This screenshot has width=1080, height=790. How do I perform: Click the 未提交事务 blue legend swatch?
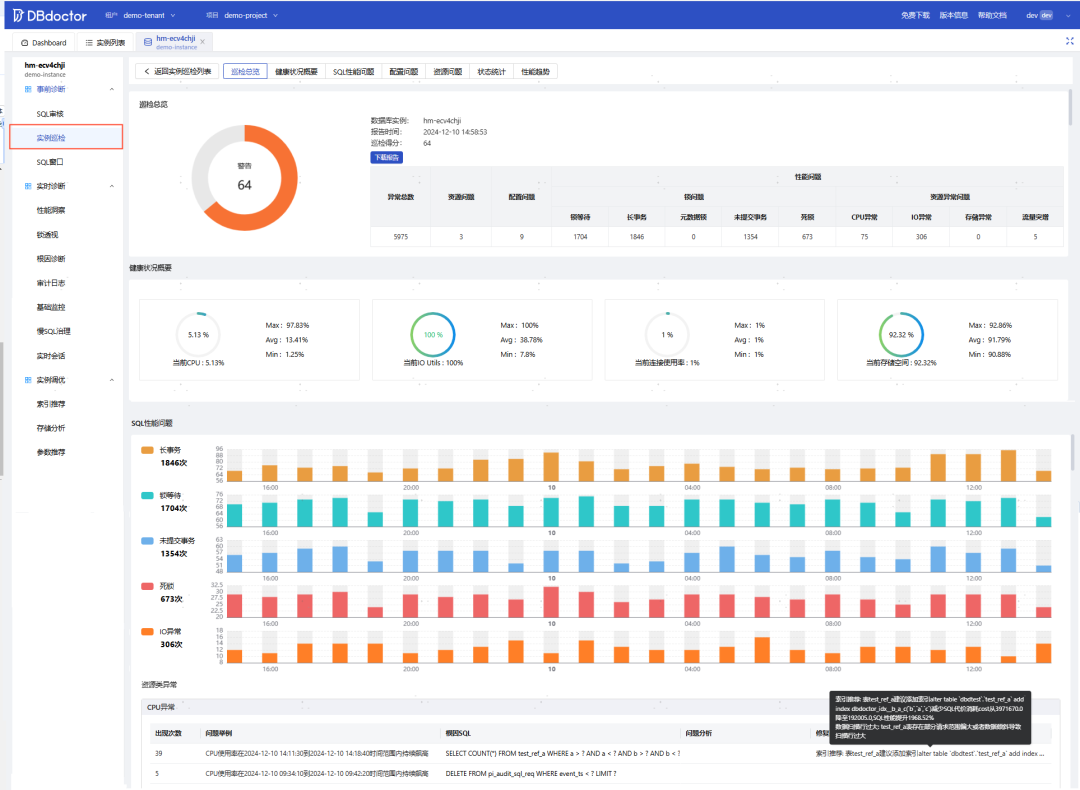tap(147, 541)
